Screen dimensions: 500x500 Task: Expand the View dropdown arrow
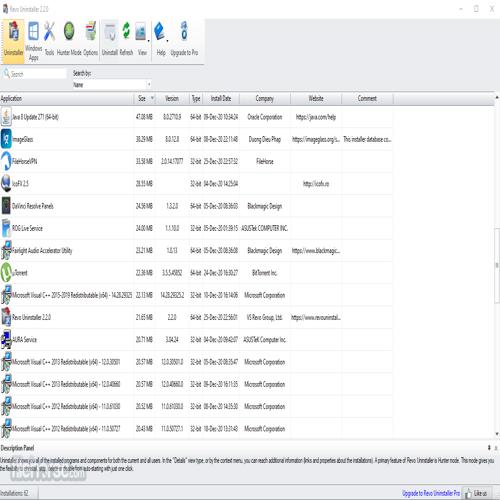coord(149,41)
